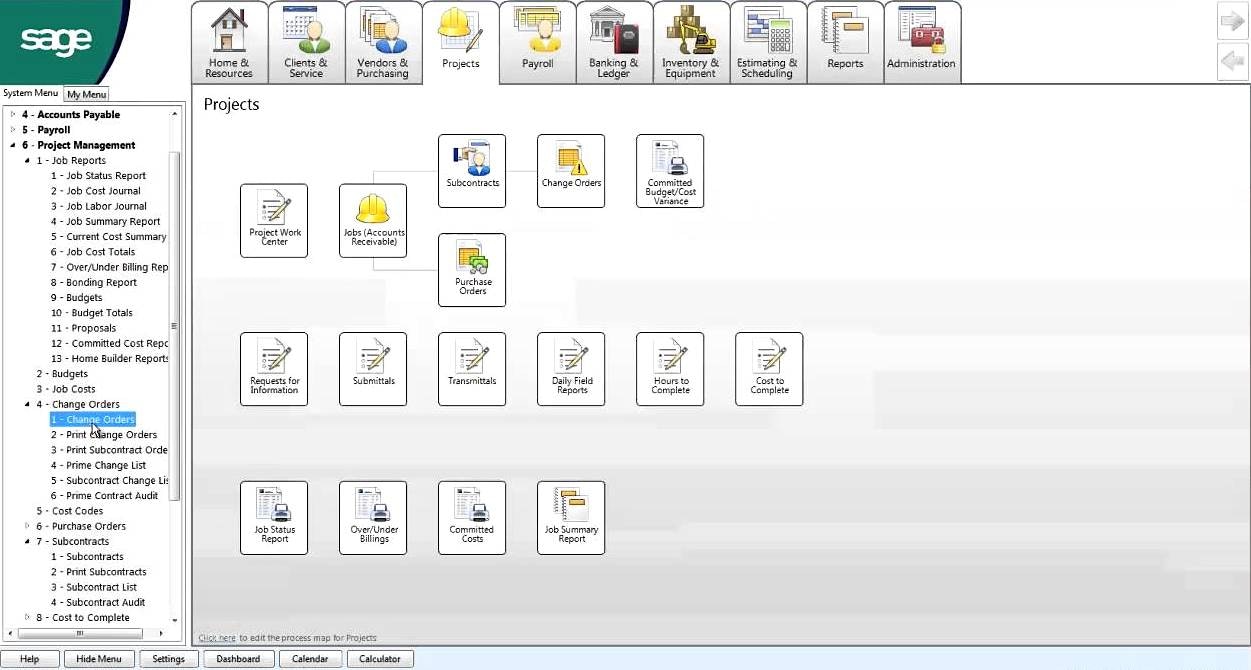
Task: Switch to the My Menu tab
Action: 87,94
